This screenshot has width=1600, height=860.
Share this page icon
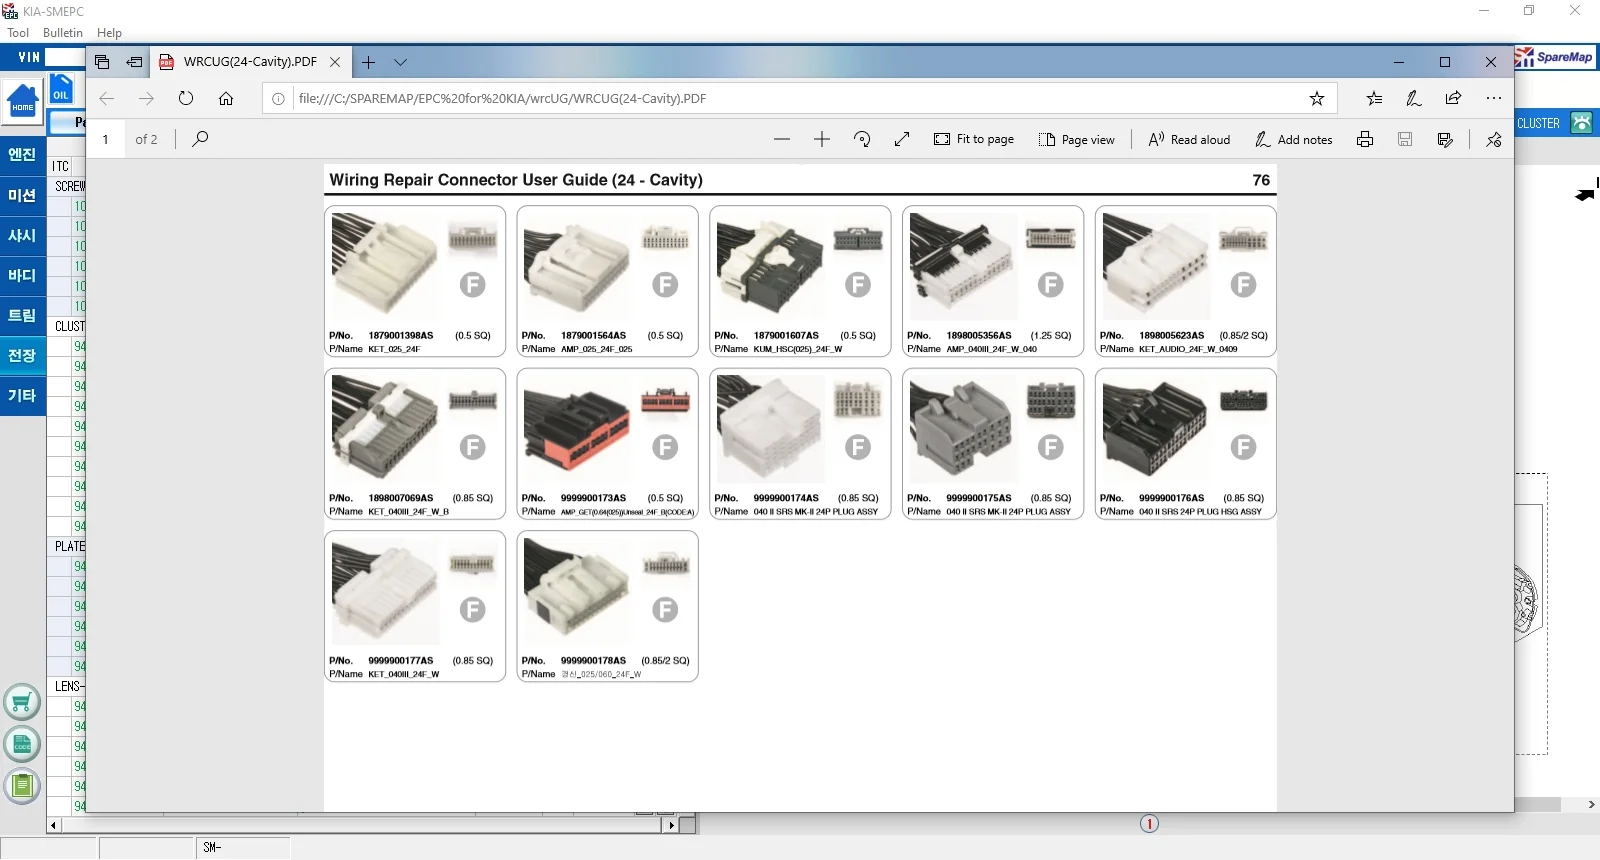click(x=1453, y=98)
